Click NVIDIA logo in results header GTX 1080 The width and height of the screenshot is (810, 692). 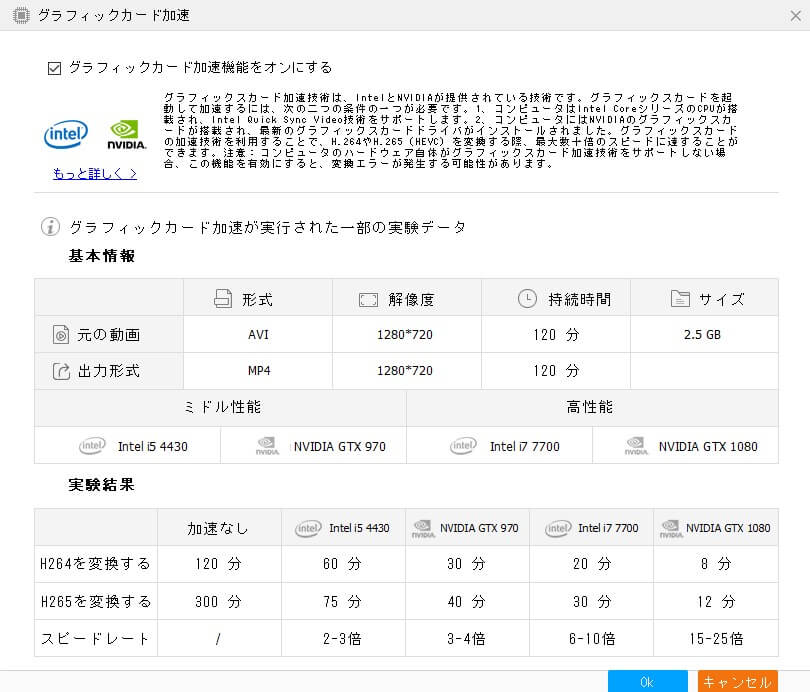(x=671, y=528)
